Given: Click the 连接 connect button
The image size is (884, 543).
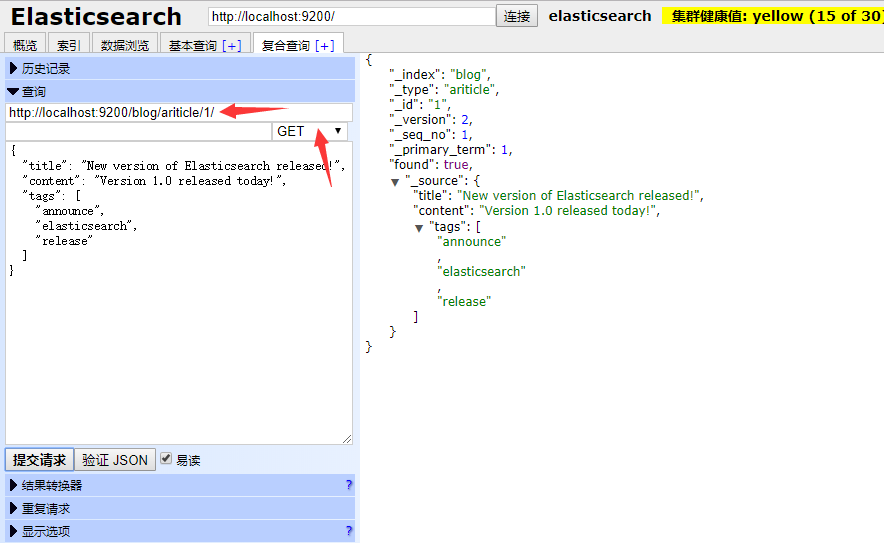Looking at the screenshot, I should pos(516,16).
